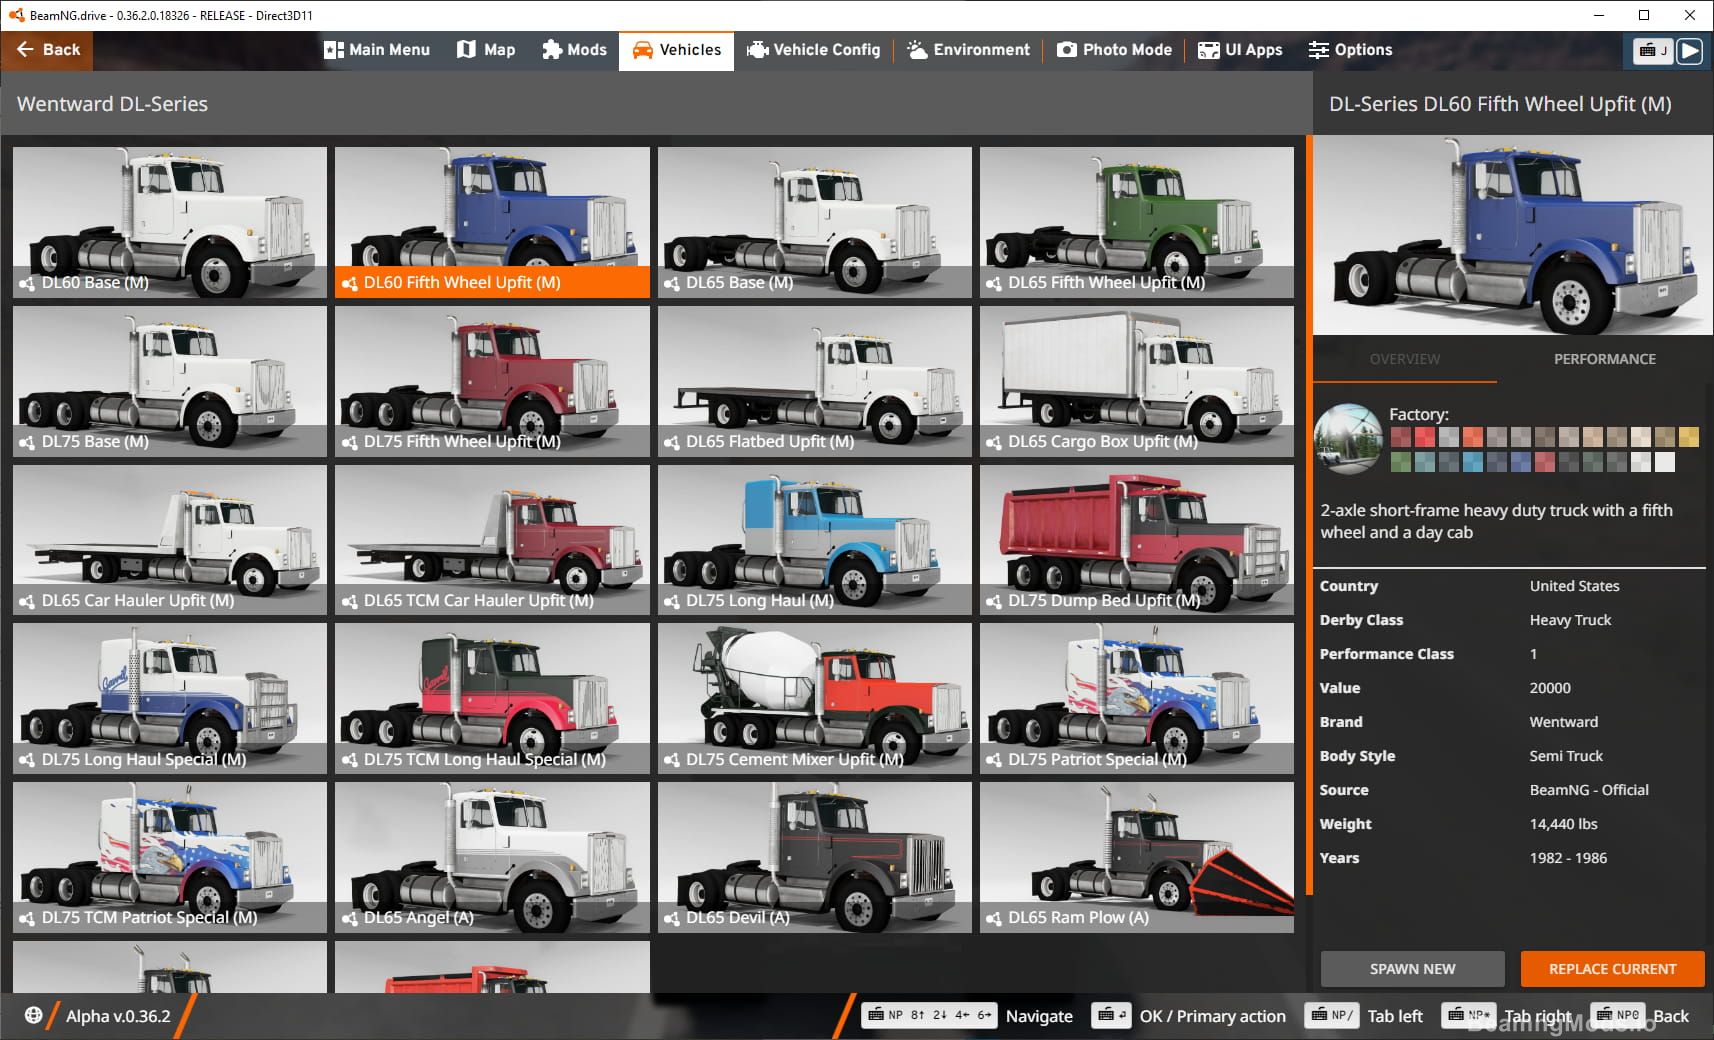This screenshot has width=1714, height=1040.
Task: Click the numpad Navigate key hint icon
Action: [930, 1015]
